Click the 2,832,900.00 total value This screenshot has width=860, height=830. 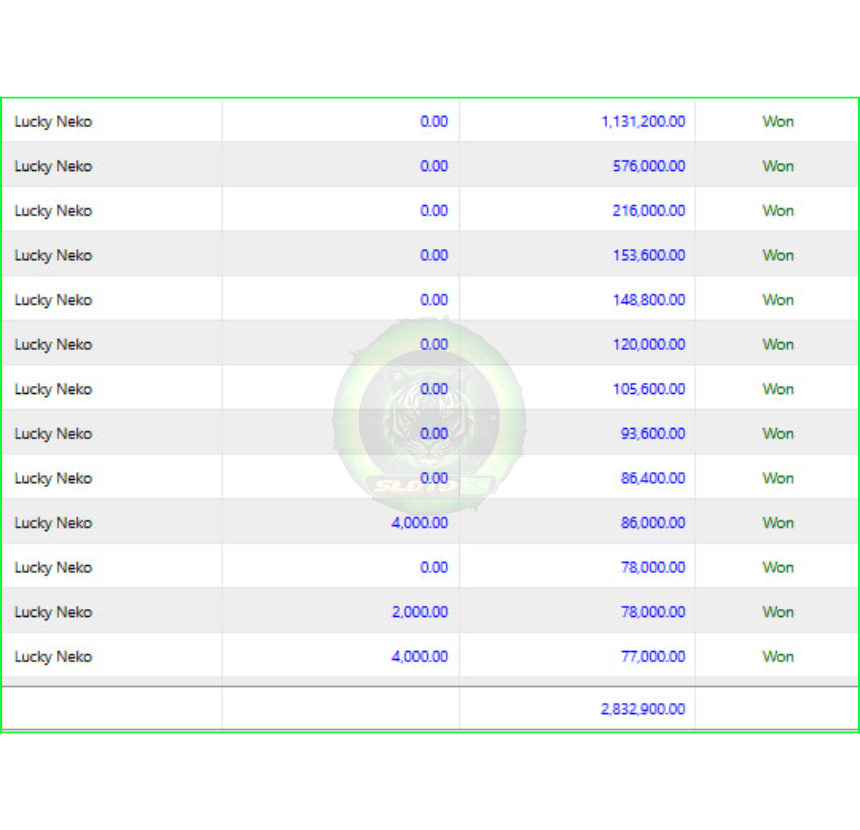[643, 709]
